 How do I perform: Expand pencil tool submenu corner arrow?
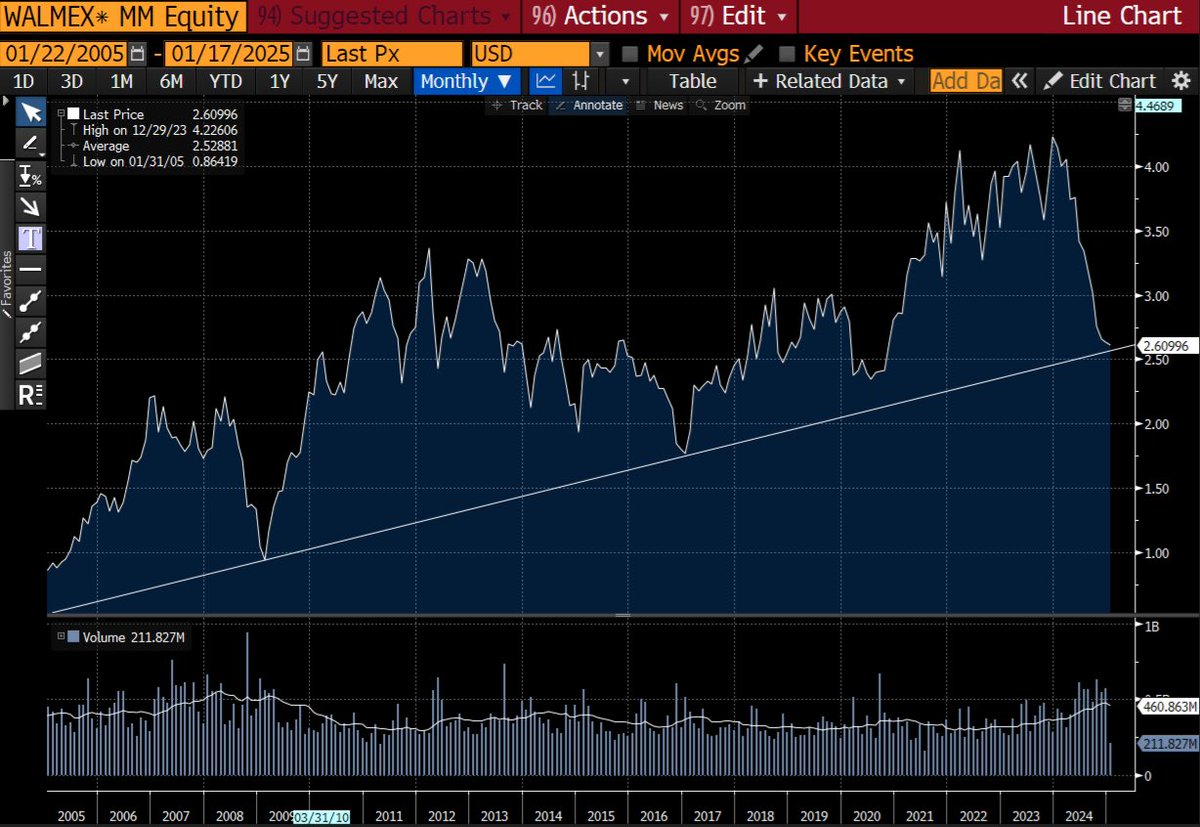tap(42, 154)
